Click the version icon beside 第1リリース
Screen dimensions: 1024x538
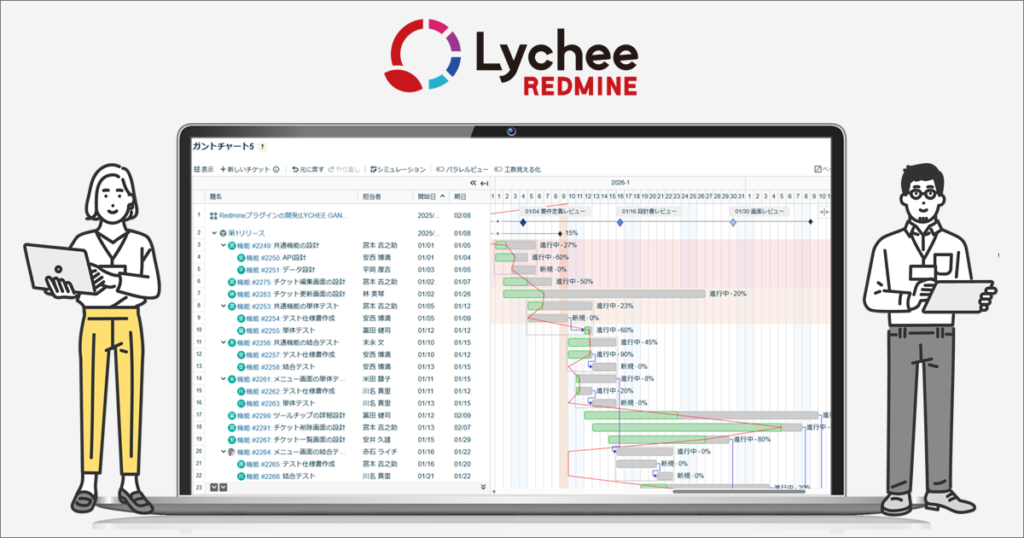point(223,233)
